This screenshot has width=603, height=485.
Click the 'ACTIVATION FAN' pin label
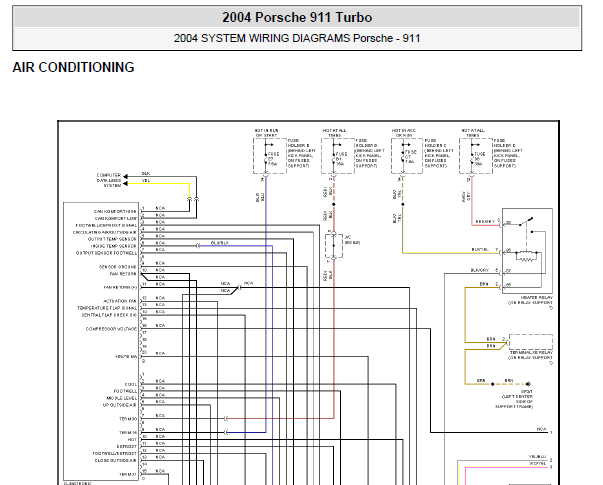[x=120, y=301]
